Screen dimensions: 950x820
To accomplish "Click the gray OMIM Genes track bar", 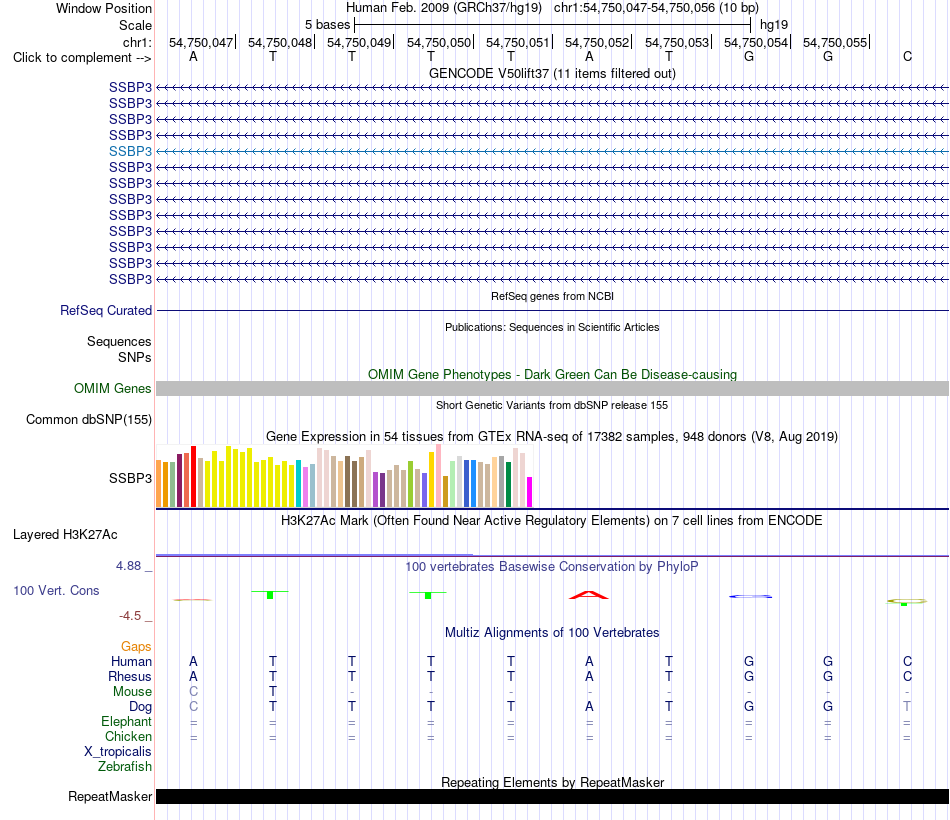I will [552, 388].
